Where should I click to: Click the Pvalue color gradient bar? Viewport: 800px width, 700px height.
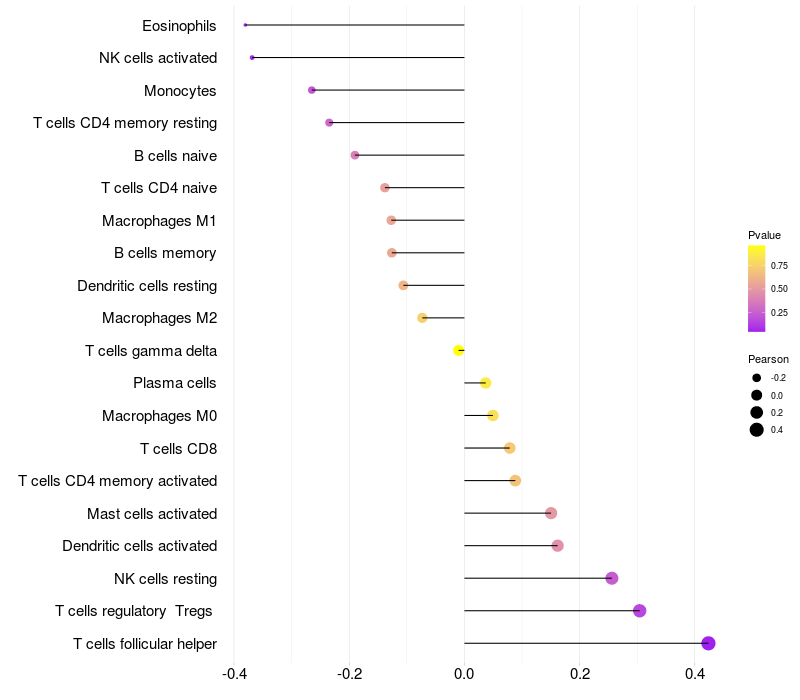click(757, 289)
